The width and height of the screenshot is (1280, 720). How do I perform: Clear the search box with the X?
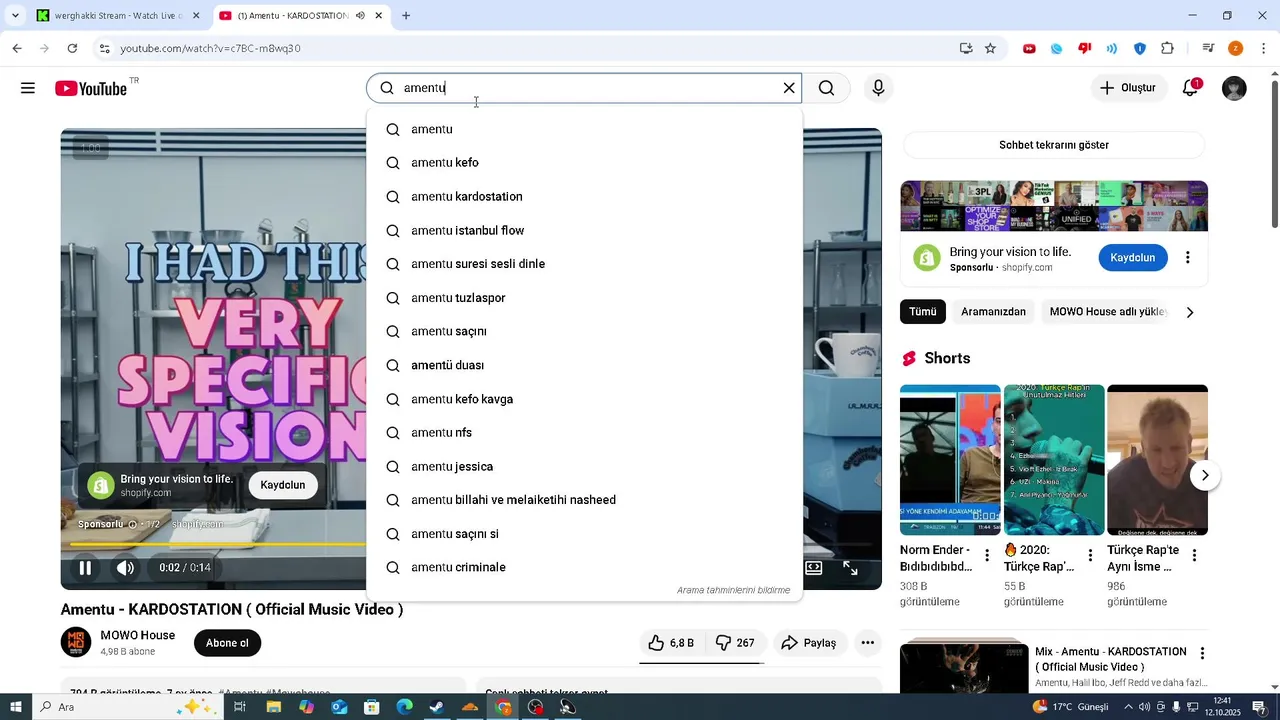(789, 88)
